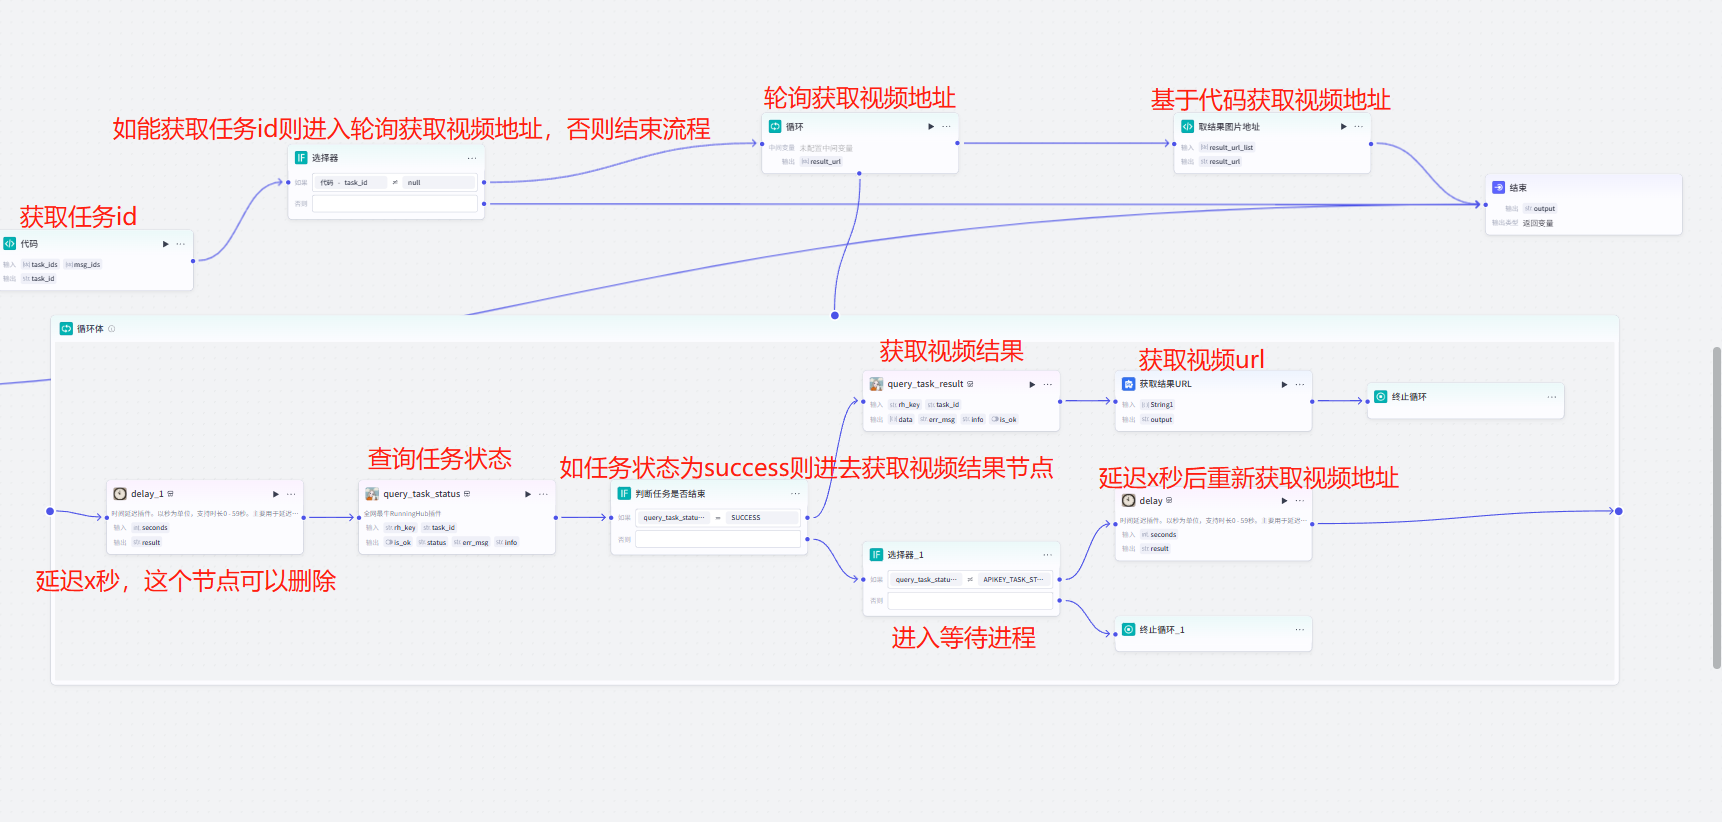Run the query_task_result node with its play button
The image size is (1722, 822).
coord(1033,384)
